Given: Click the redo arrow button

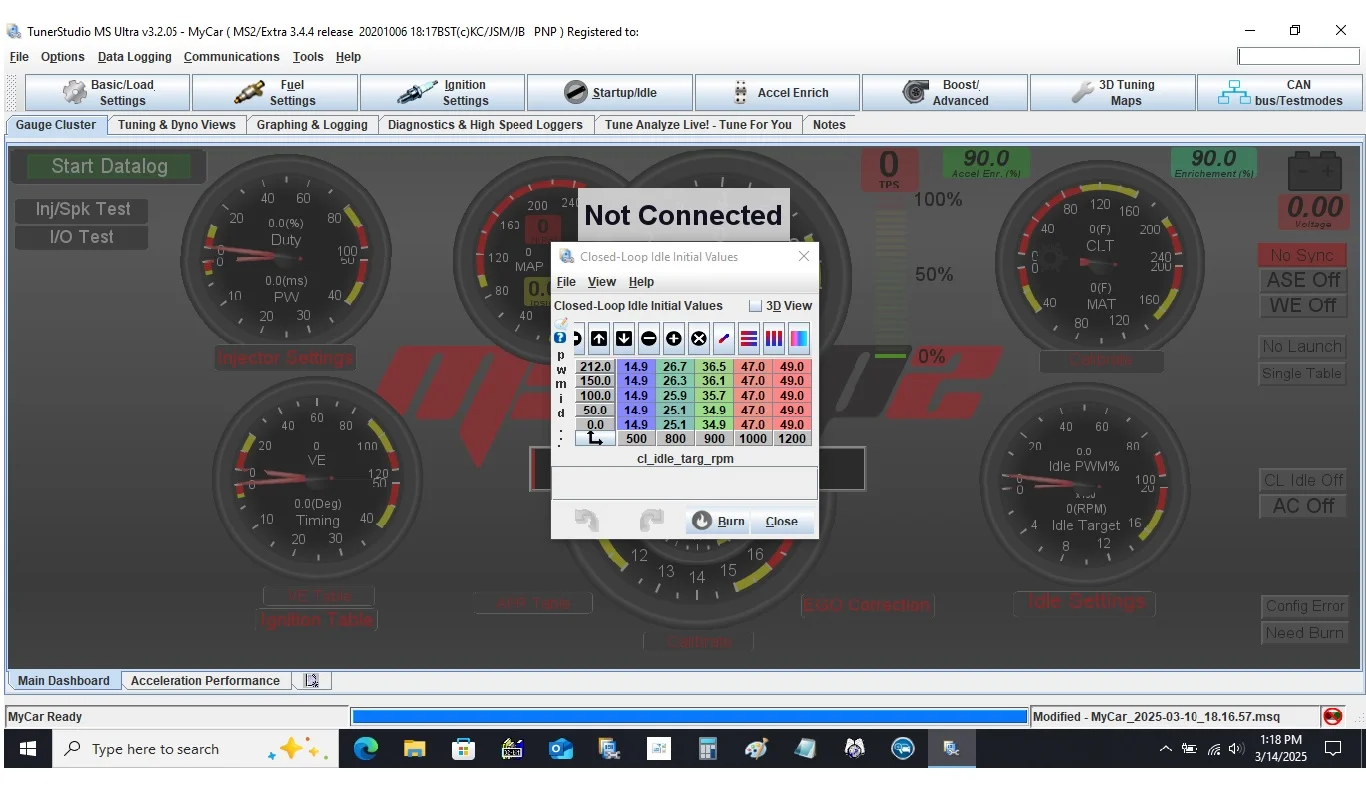Looking at the screenshot, I should pyautogui.click(x=651, y=520).
